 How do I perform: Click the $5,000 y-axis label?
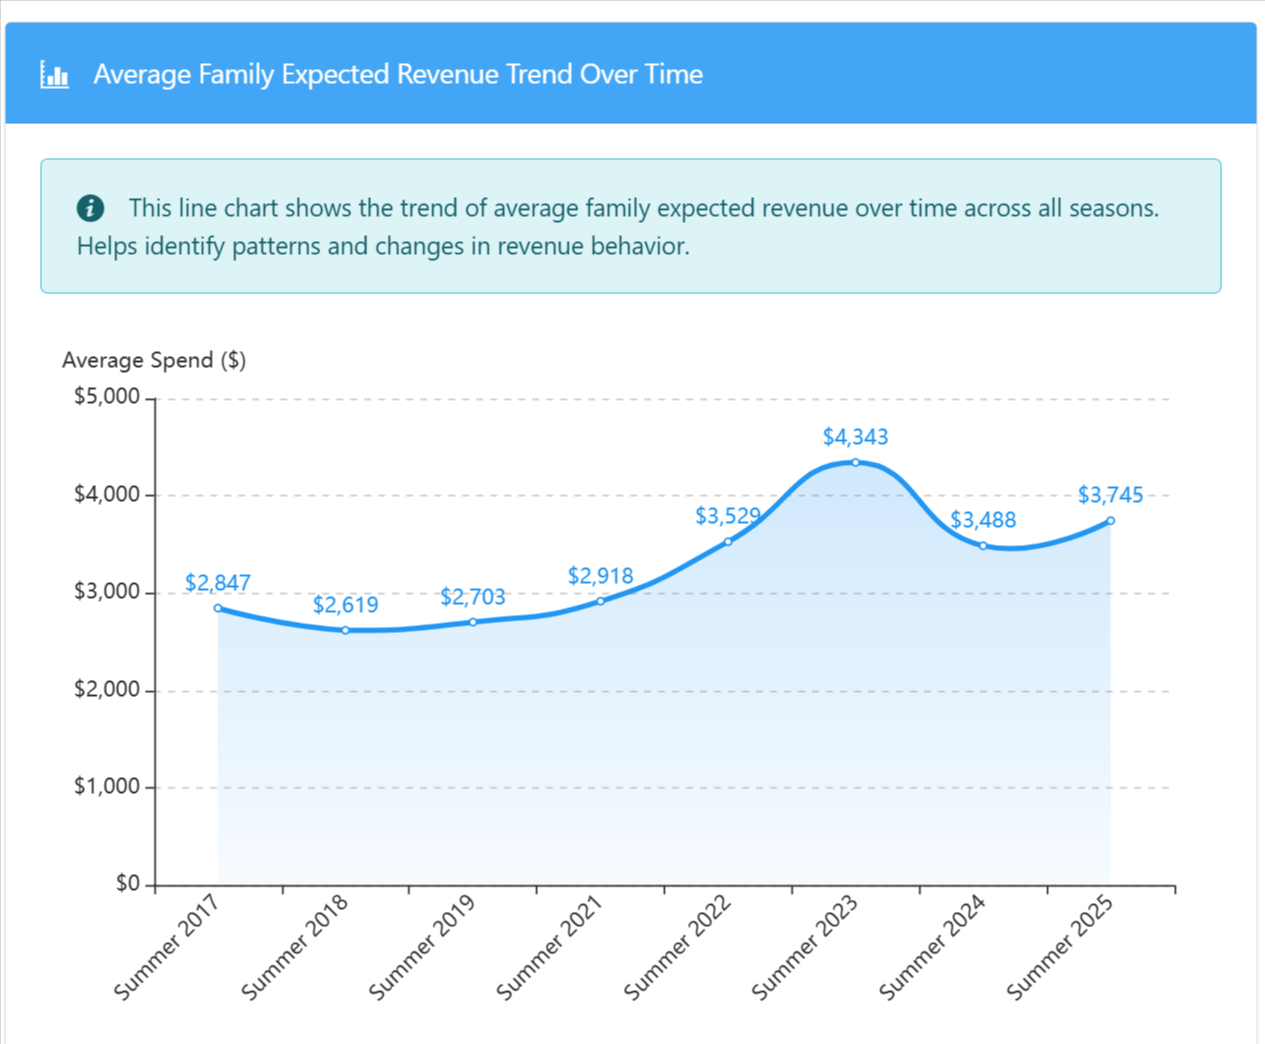[x=105, y=395]
